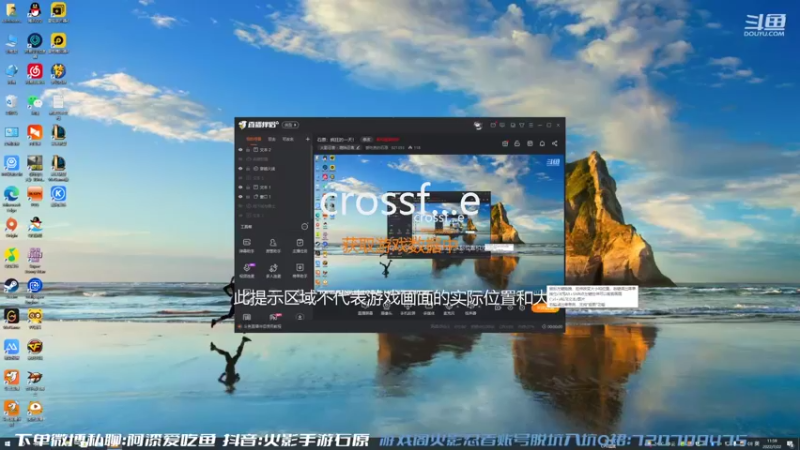Select the 文本 2 source row

click(x=274, y=150)
